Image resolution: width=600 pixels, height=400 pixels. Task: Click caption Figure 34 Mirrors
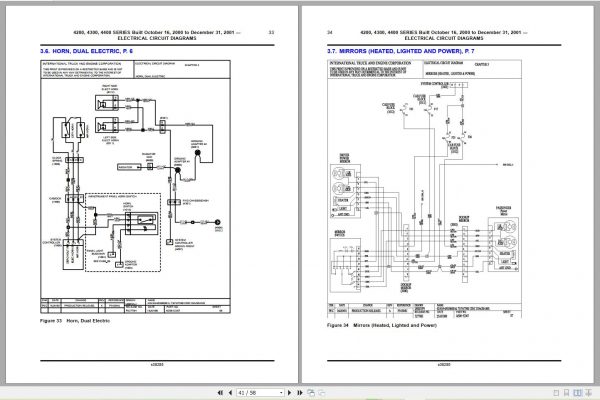tap(382, 325)
